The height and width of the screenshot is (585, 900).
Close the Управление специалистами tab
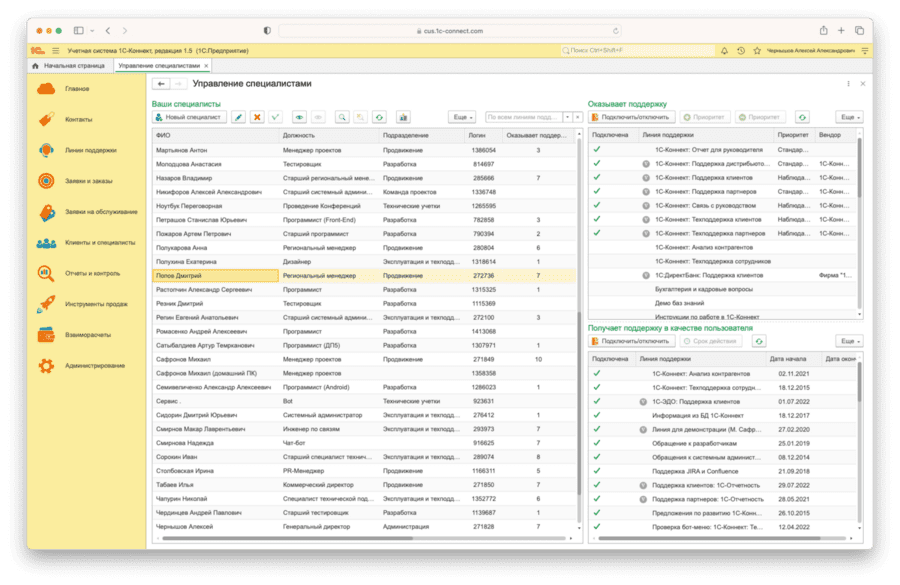[x=207, y=65]
